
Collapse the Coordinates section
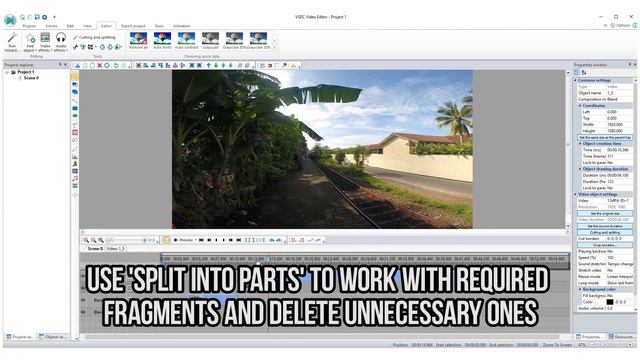[x=580, y=106]
